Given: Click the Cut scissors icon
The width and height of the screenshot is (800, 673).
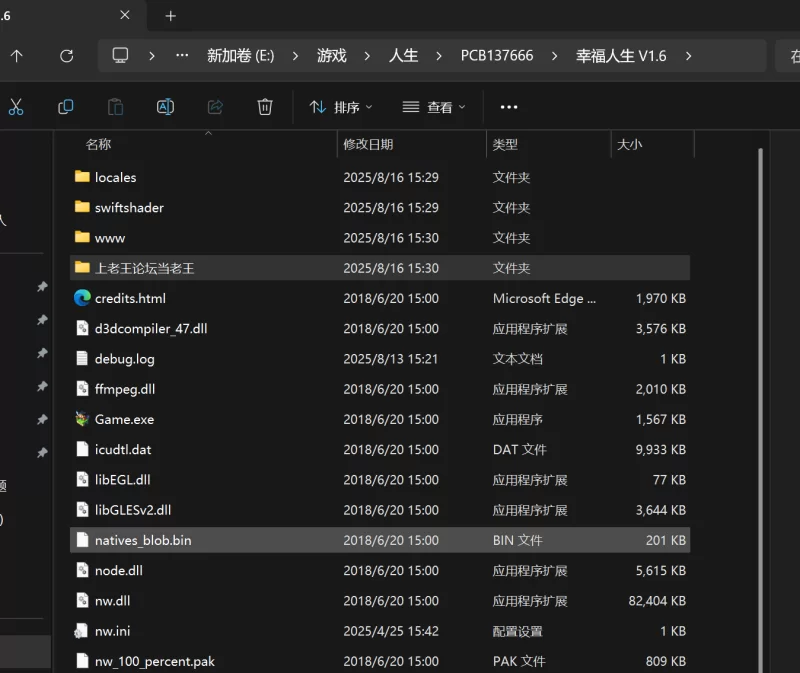Looking at the screenshot, I should click(16, 107).
